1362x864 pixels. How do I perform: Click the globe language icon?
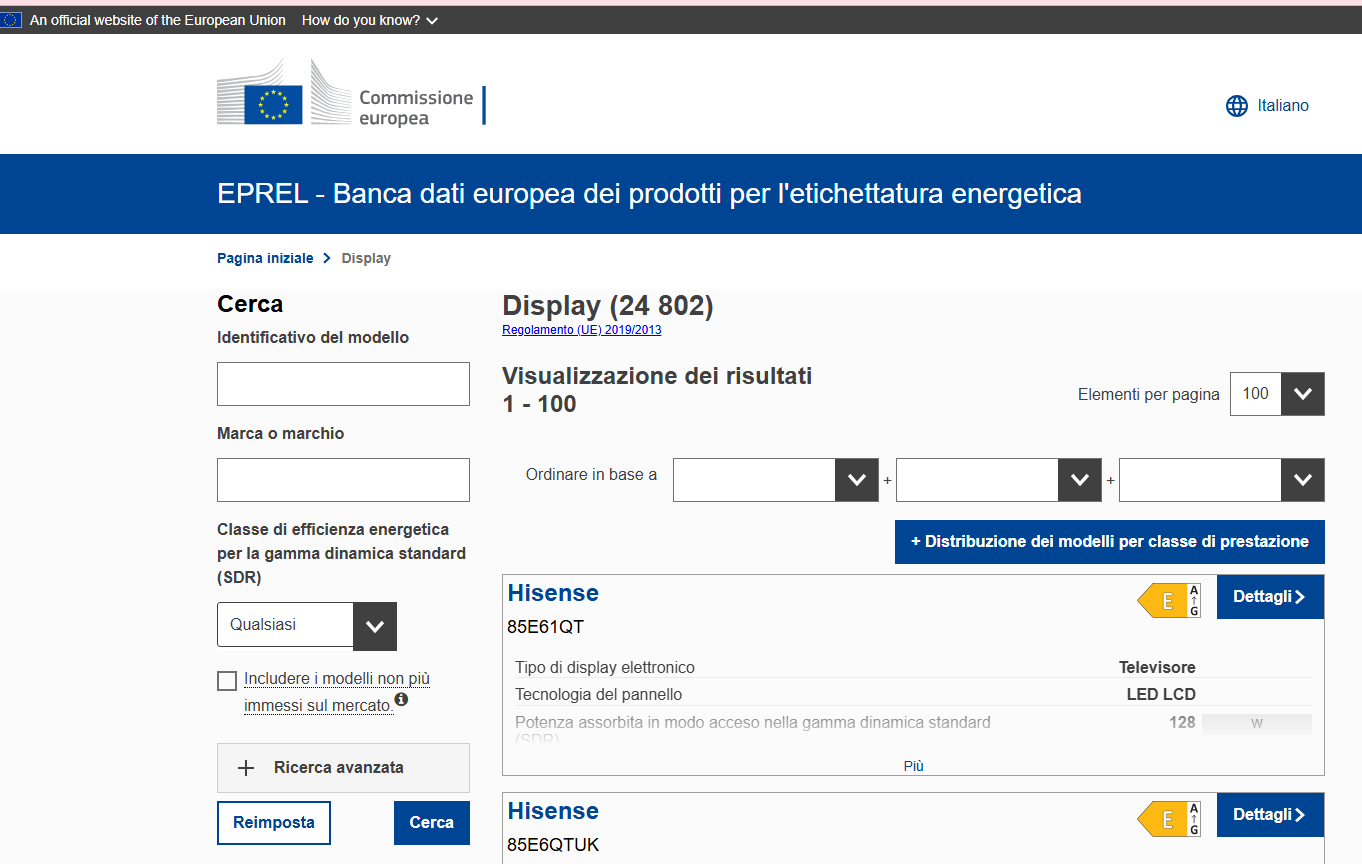1237,106
